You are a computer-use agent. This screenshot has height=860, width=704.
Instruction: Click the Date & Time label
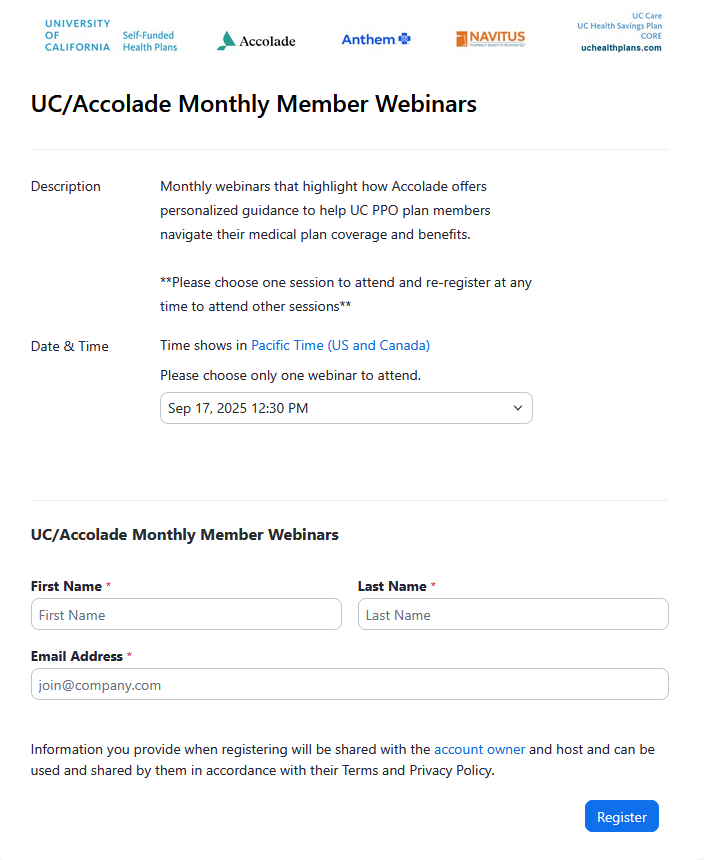coord(70,346)
